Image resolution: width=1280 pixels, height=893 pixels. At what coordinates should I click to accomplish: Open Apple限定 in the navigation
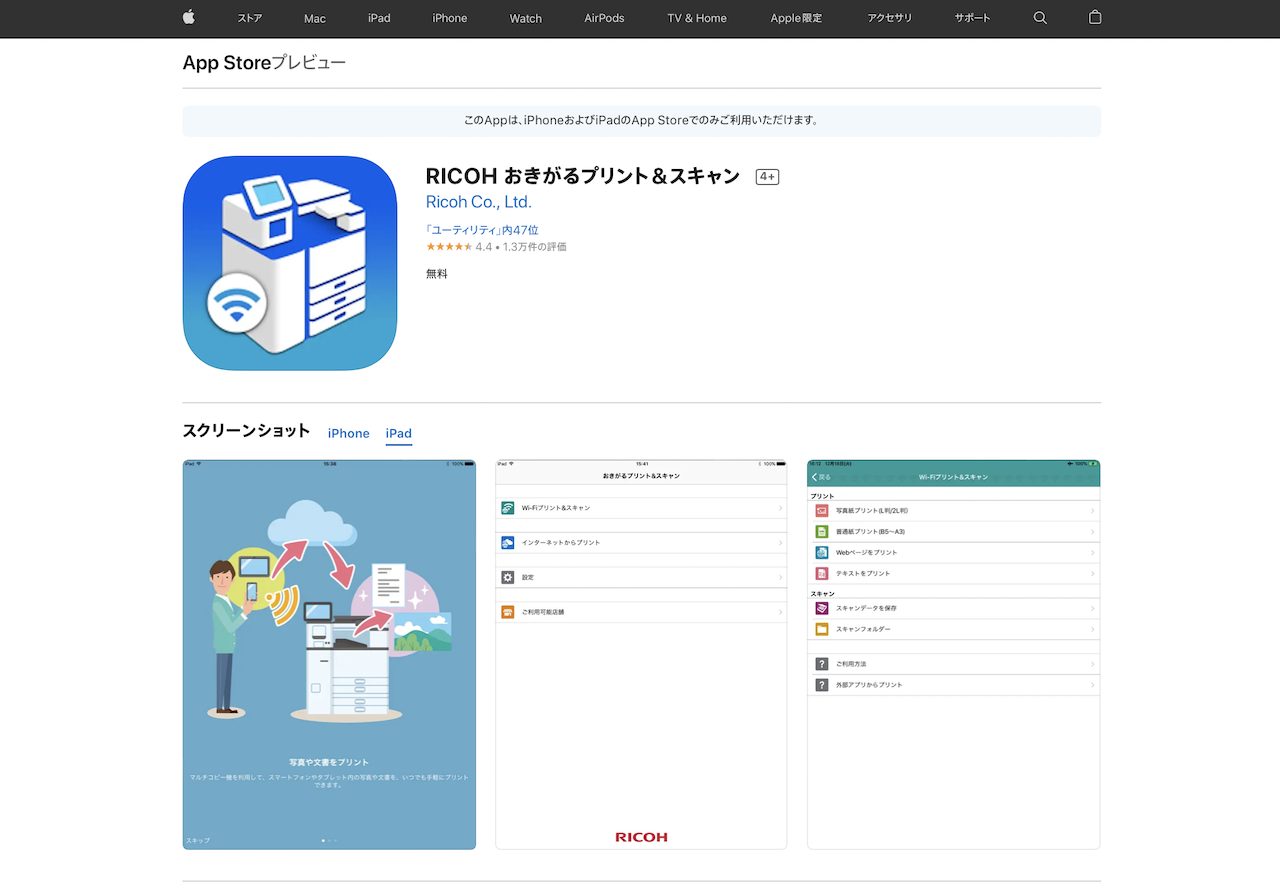[x=796, y=18]
